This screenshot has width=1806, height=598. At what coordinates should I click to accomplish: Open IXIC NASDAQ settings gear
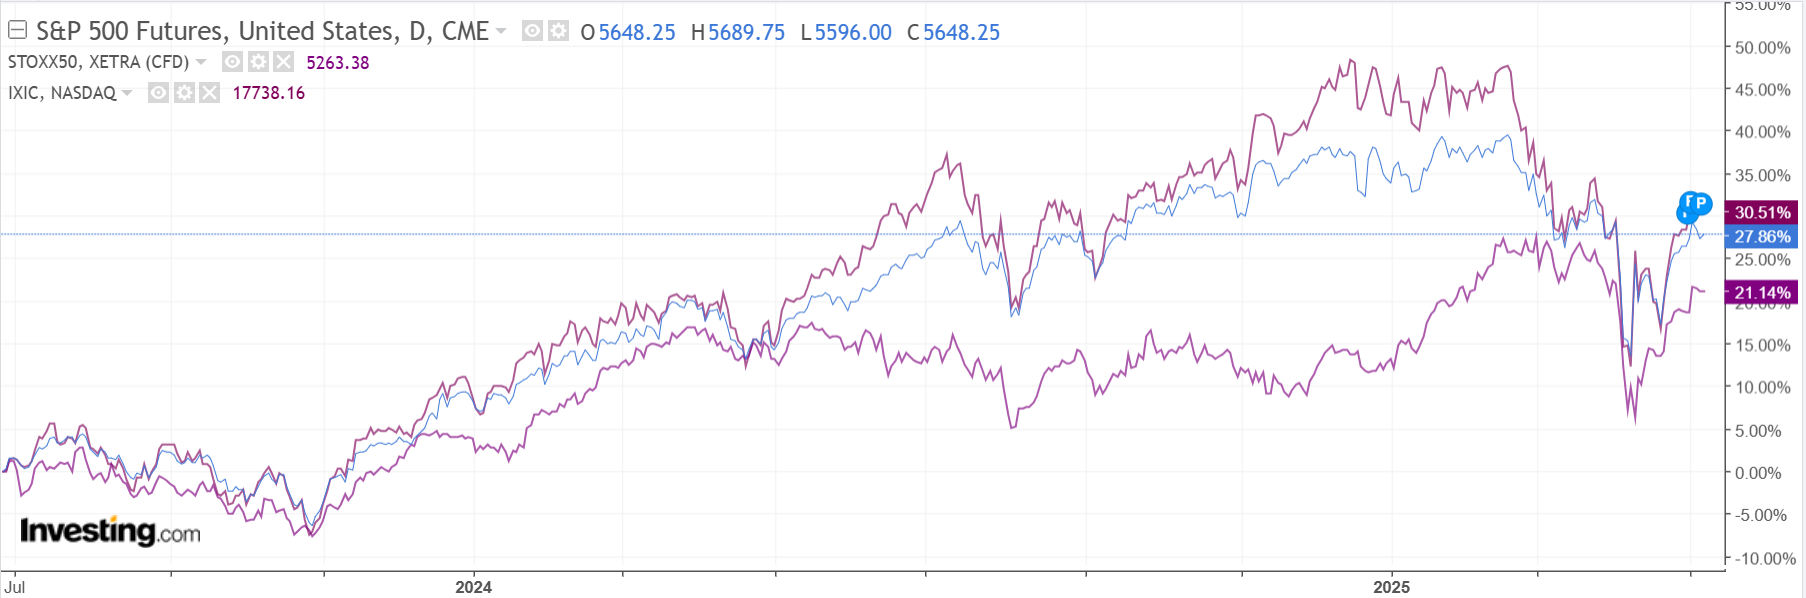184,93
